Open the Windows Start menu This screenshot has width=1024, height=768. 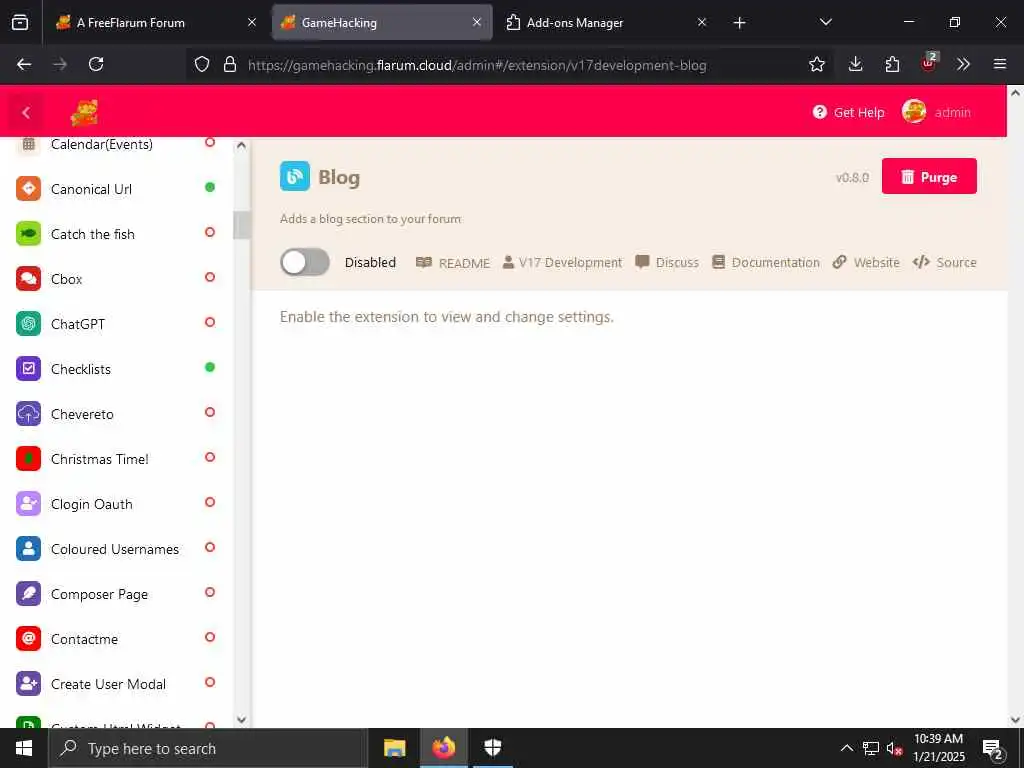coord(24,748)
